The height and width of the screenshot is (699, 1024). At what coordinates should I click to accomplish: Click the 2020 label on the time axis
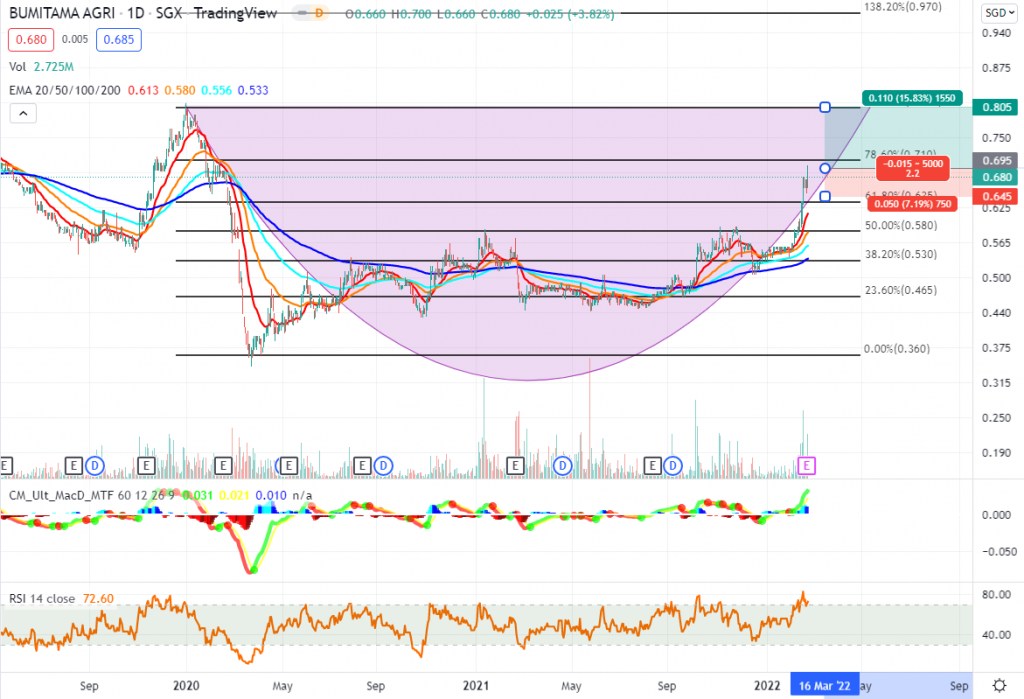point(185,686)
